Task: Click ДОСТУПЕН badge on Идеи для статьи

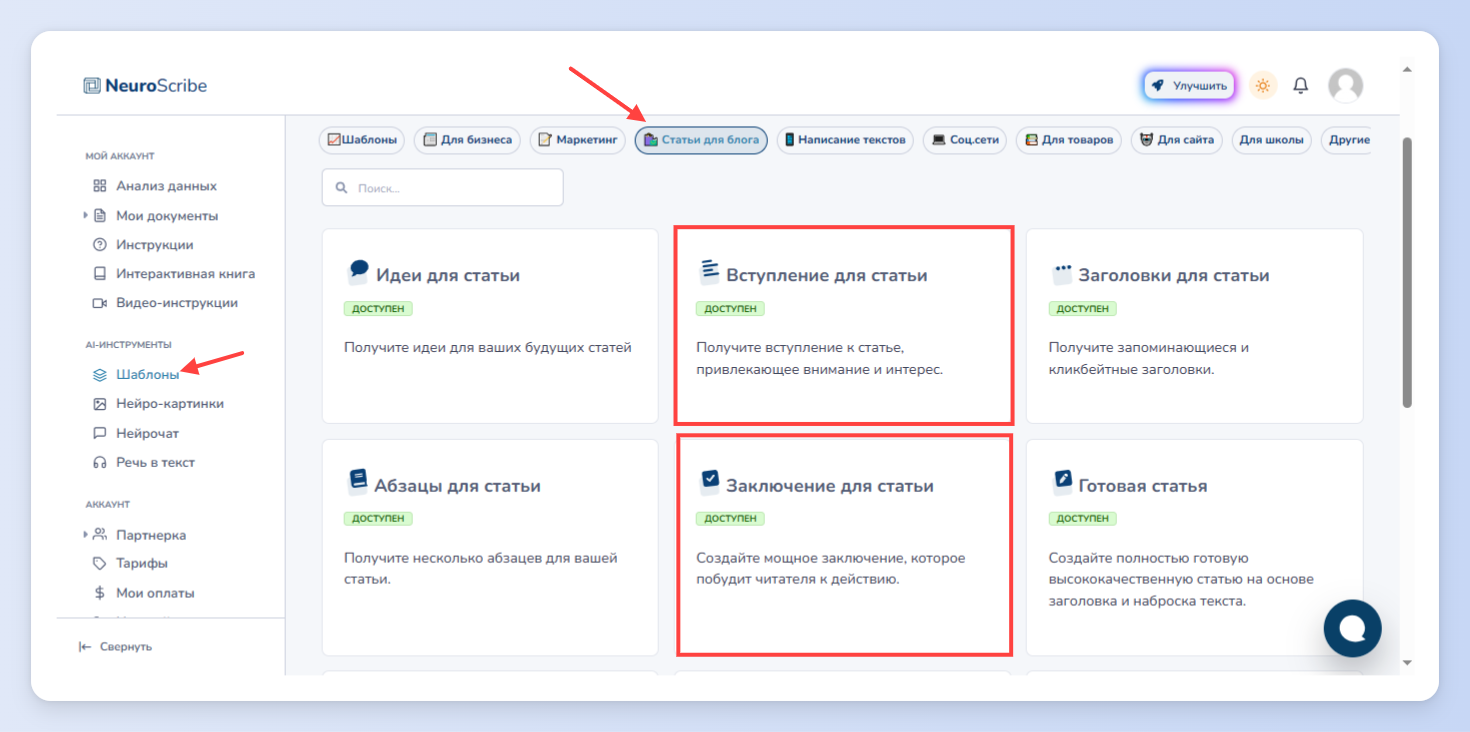Action: [378, 309]
